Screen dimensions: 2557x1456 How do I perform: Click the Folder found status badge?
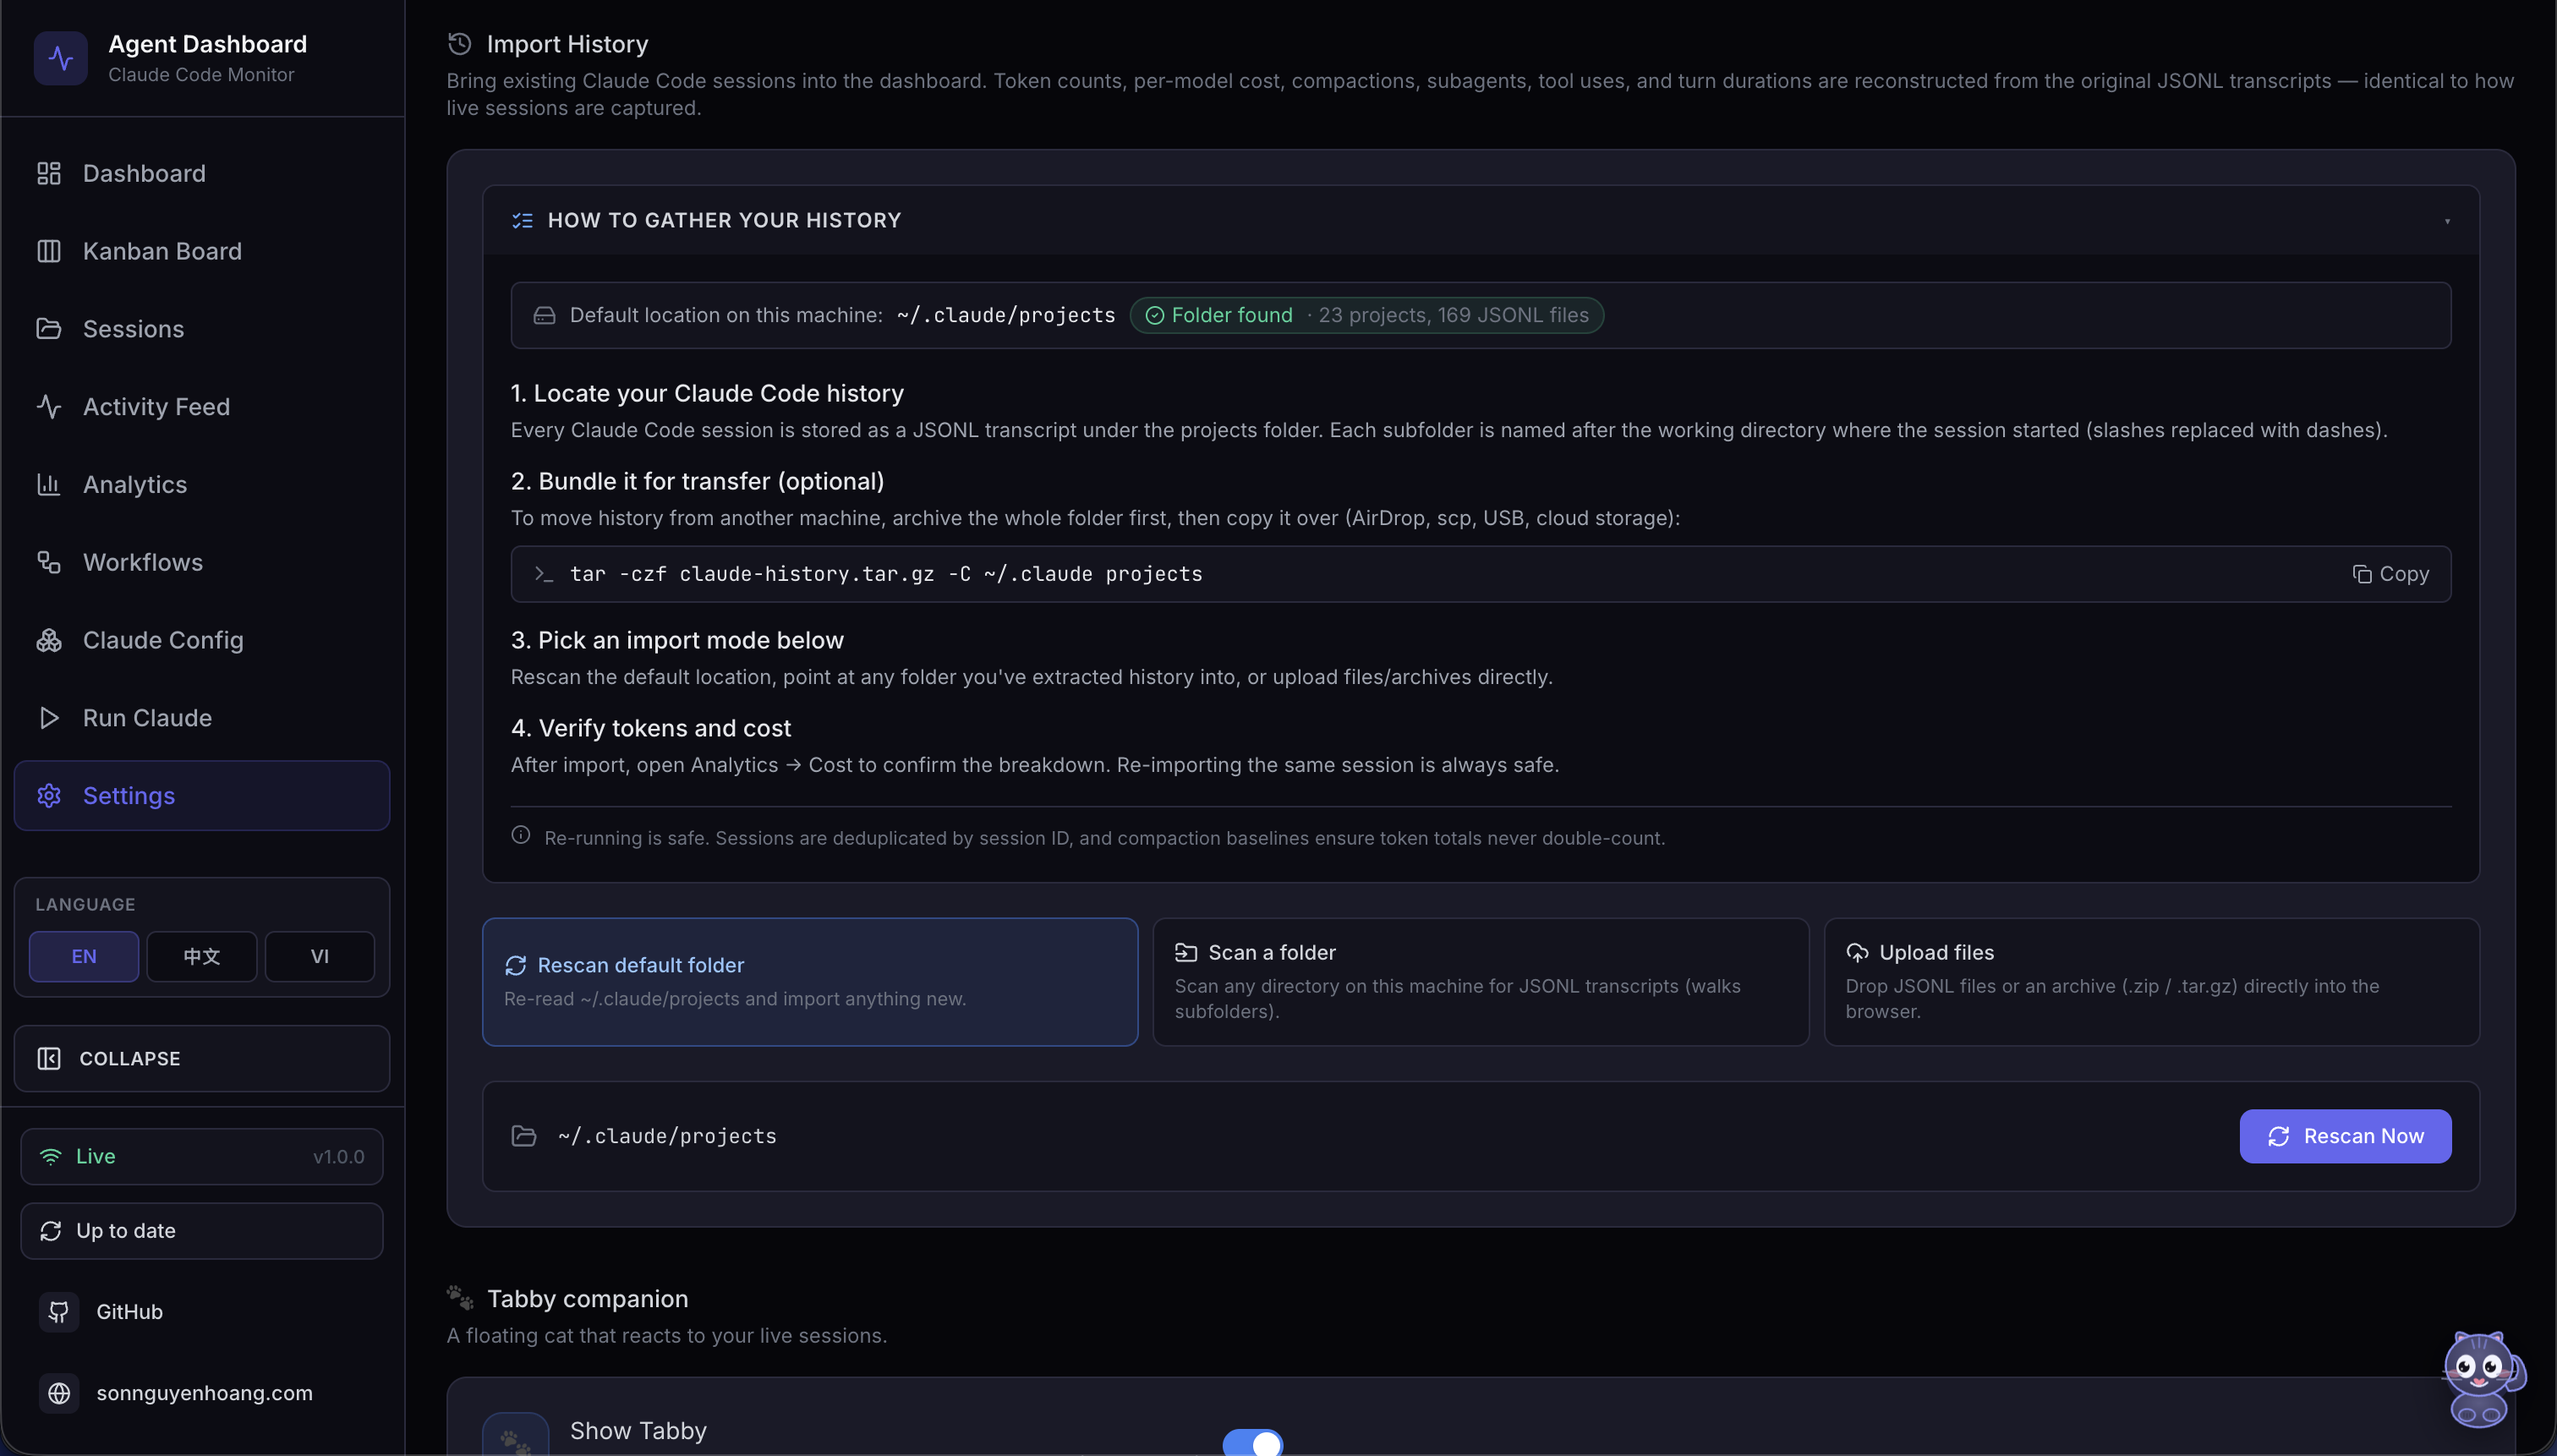pyautogui.click(x=1367, y=315)
